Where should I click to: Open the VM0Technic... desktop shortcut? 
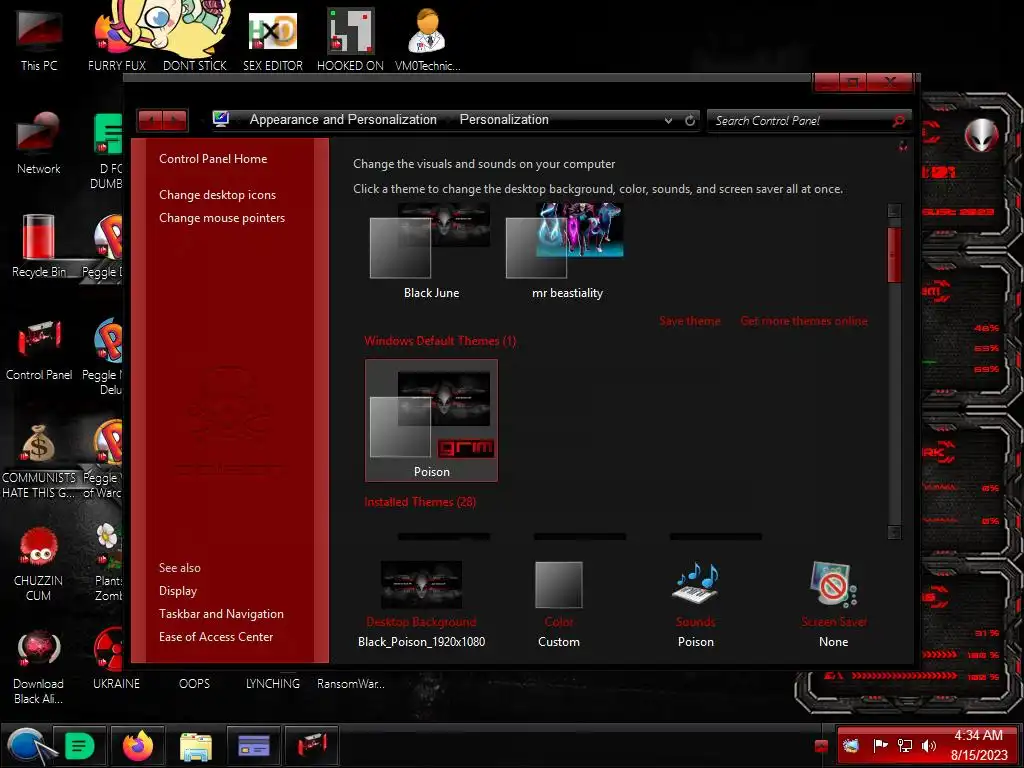(x=428, y=40)
